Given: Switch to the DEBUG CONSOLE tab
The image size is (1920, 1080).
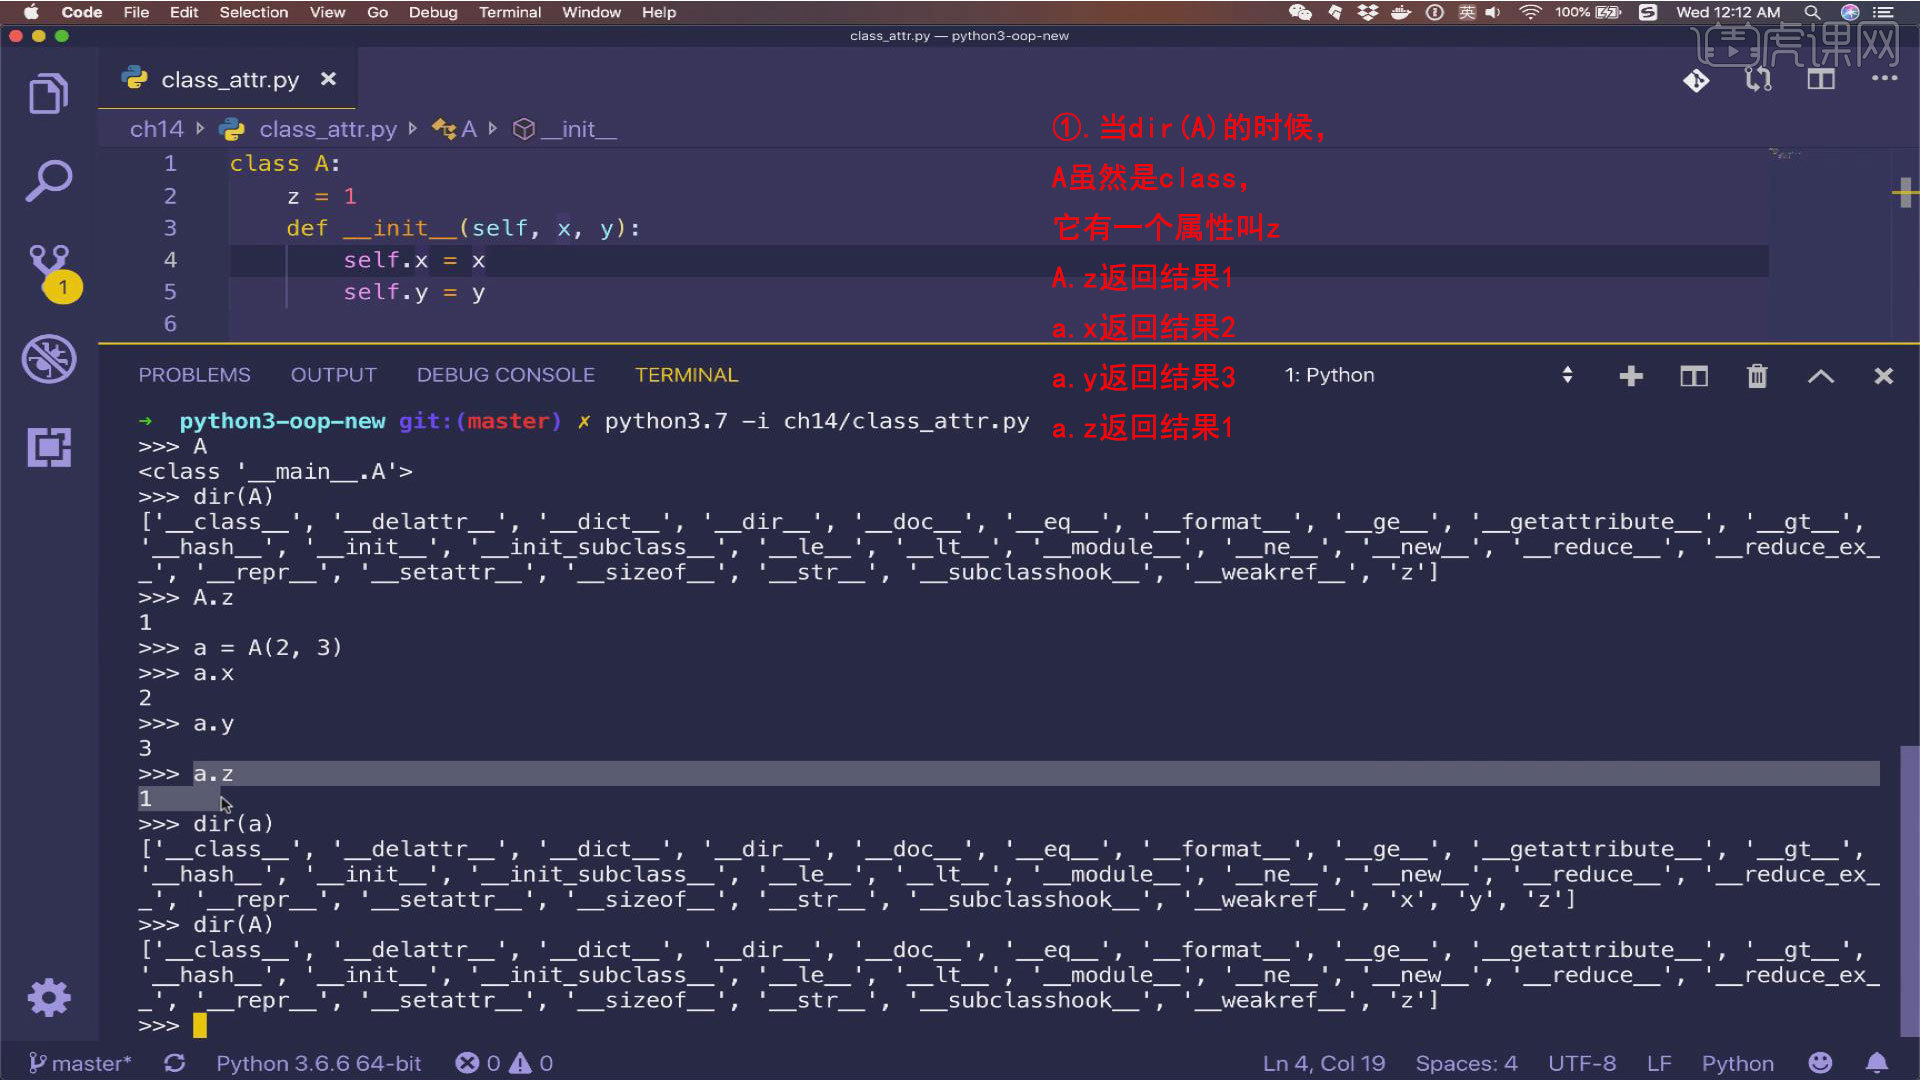Looking at the screenshot, I should coord(505,375).
